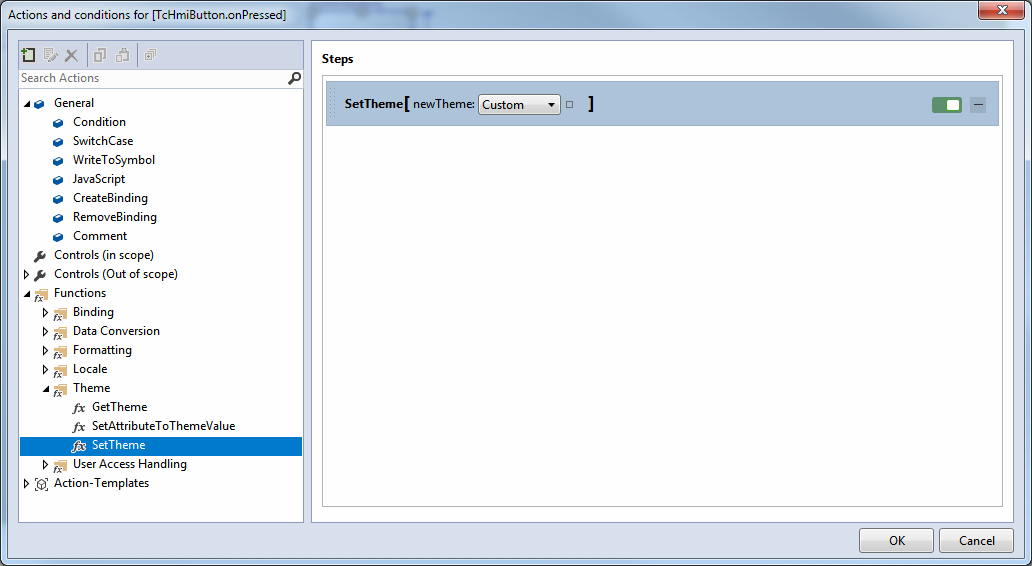Click the delete X toolbar icon
1032x566 pixels.
coord(71,55)
